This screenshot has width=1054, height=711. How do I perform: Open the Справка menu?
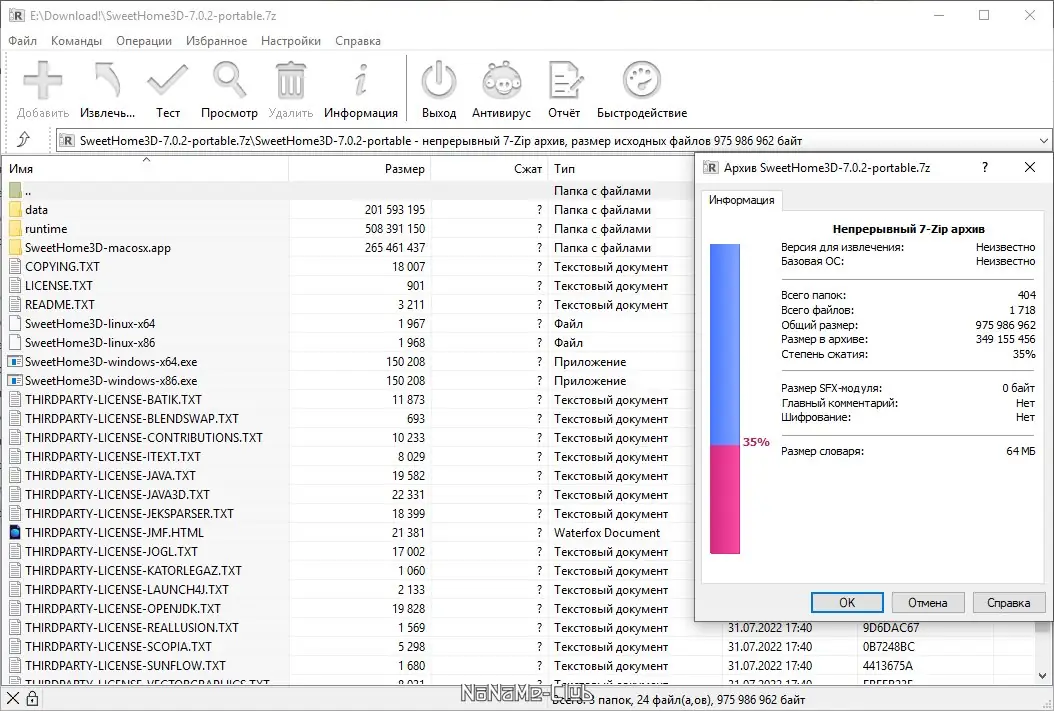click(x=358, y=41)
